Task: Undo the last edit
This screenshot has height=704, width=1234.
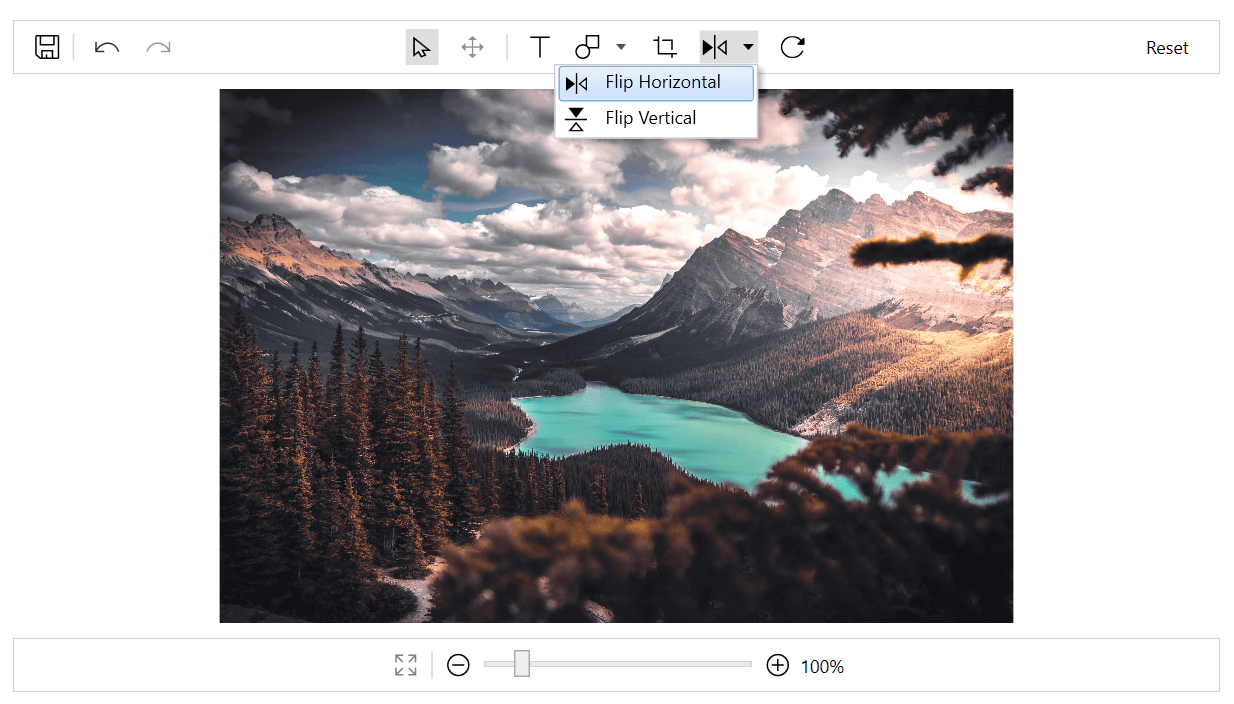Action: coord(107,47)
